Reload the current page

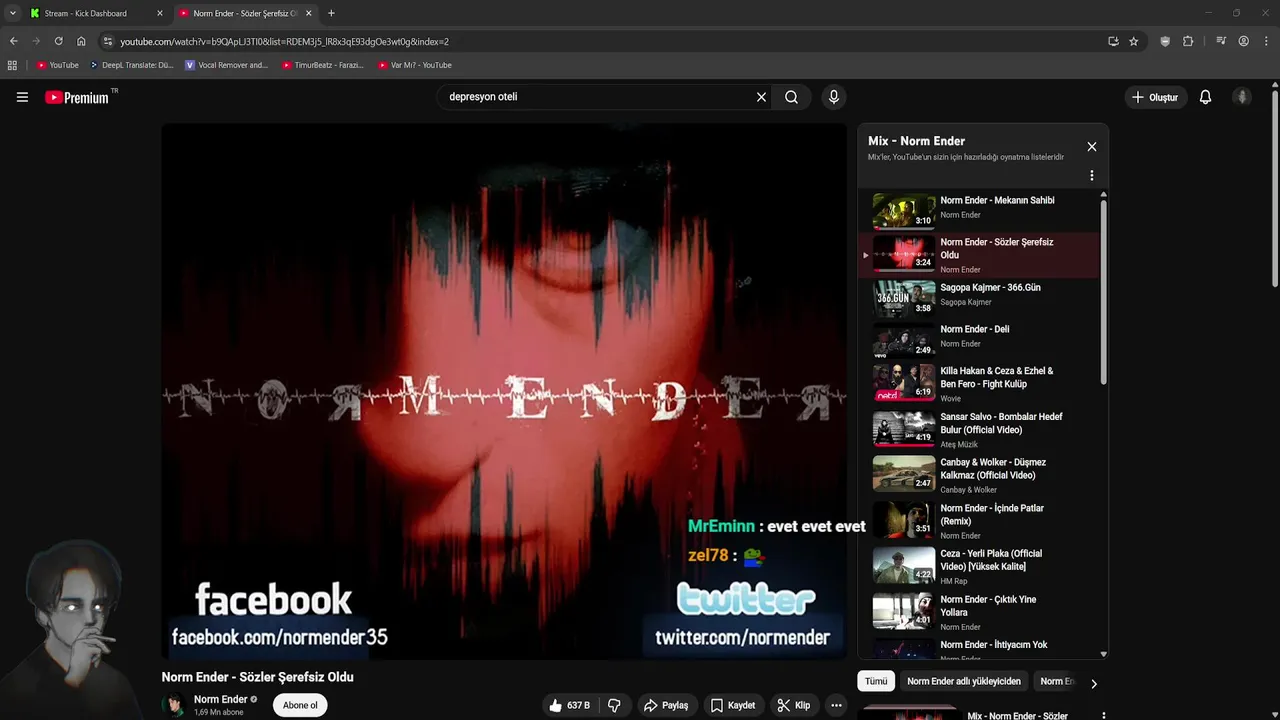pyautogui.click(x=58, y=41)
